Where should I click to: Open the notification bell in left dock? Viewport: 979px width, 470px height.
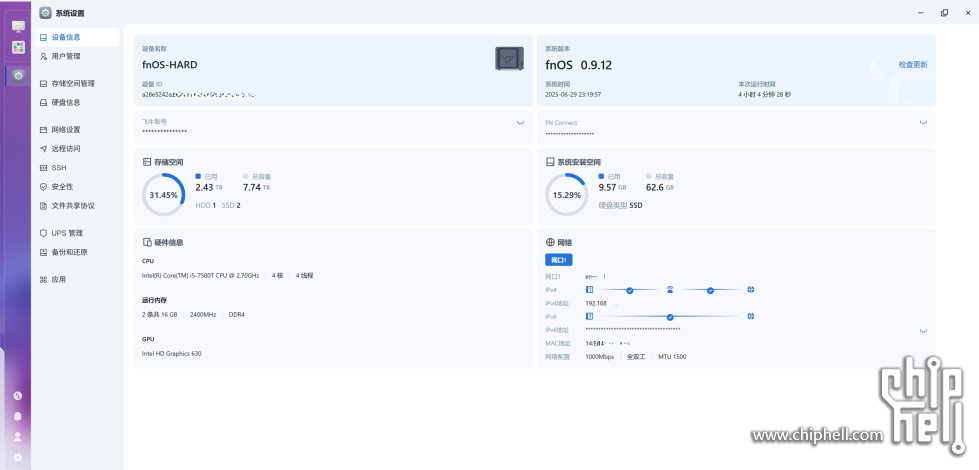18,416
